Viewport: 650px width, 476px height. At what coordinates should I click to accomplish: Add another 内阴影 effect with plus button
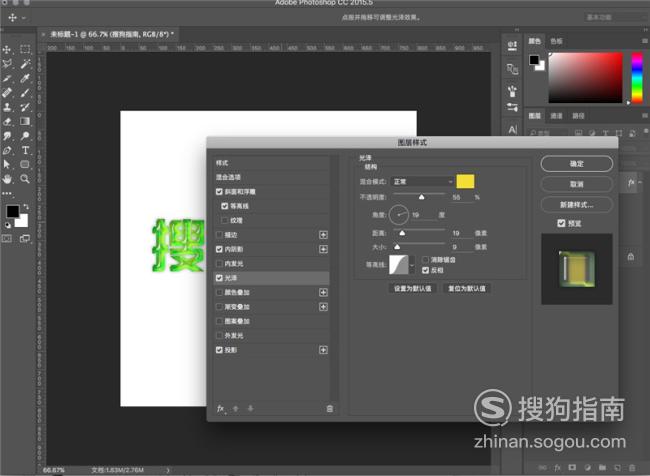[323, 249]
